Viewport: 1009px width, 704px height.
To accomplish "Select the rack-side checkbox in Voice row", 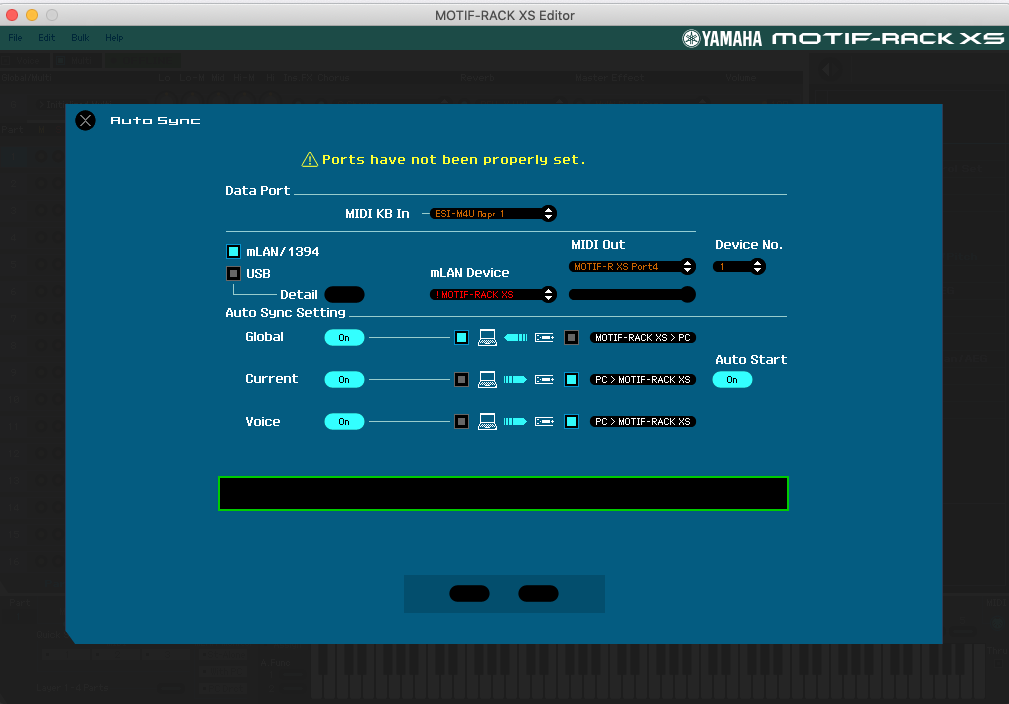I will tap(571, 421).
